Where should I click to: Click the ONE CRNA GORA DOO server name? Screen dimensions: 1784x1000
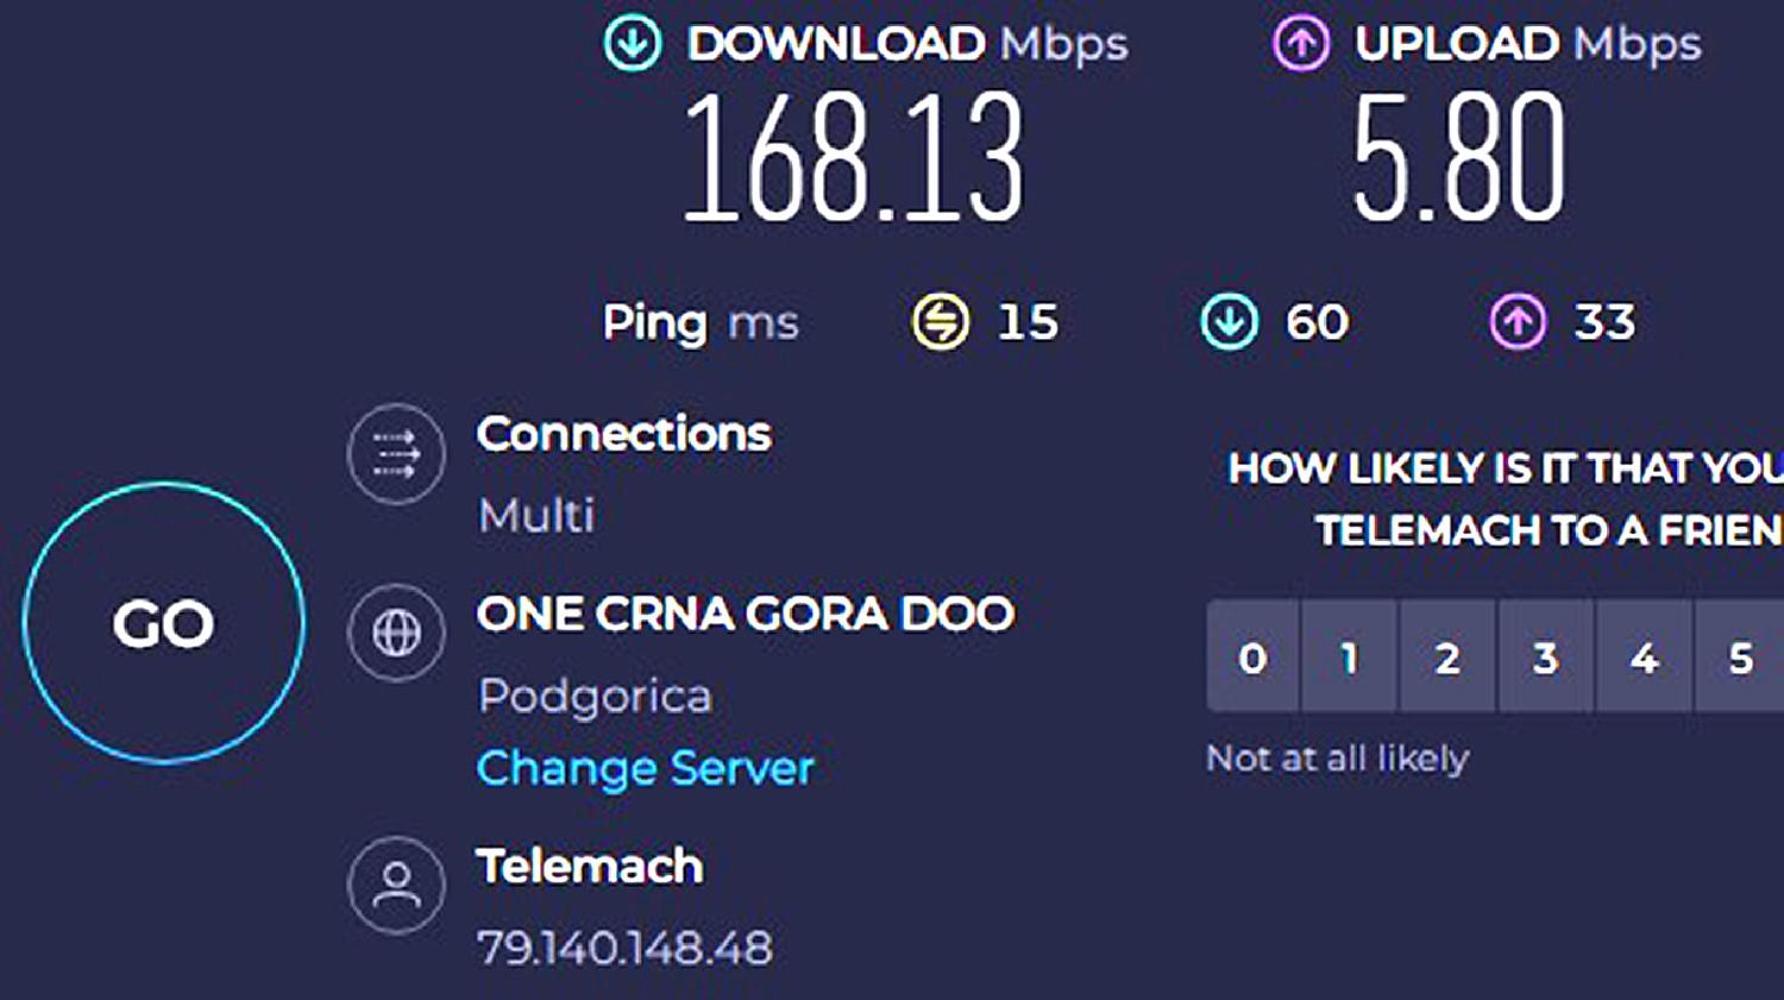coord(746,613)
